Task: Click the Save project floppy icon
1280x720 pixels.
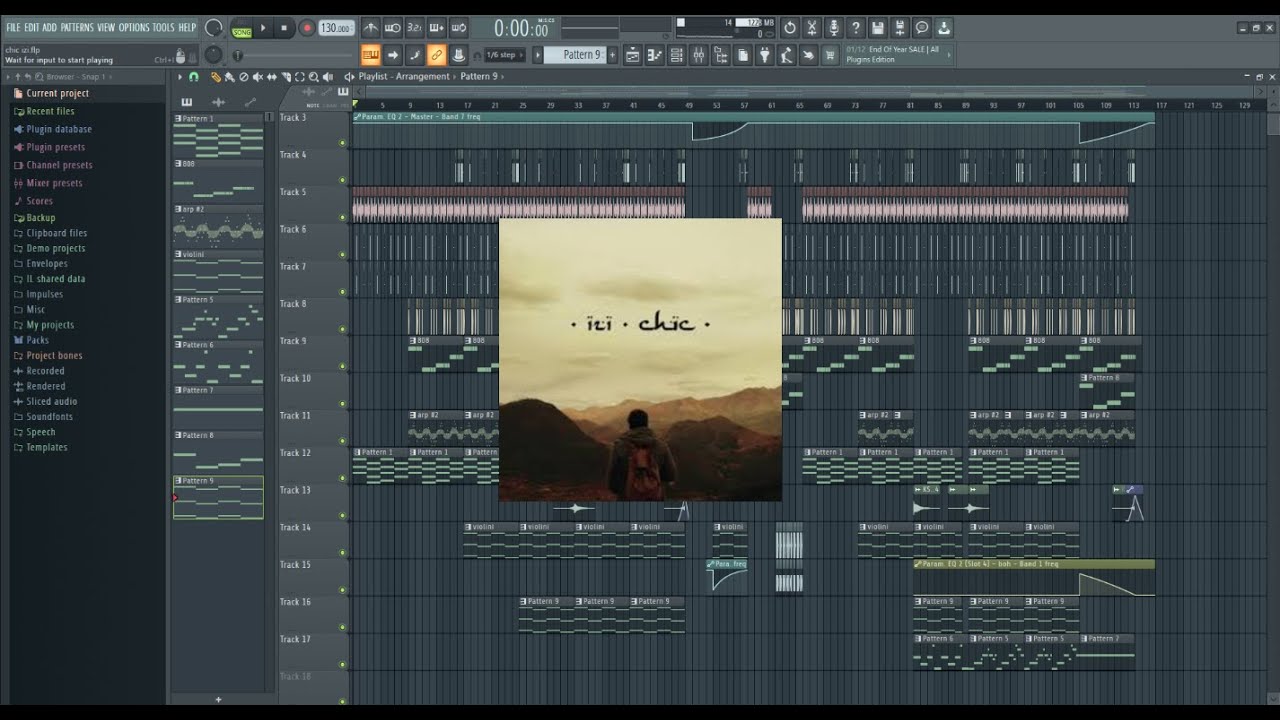Action: (x=877, y=28)
